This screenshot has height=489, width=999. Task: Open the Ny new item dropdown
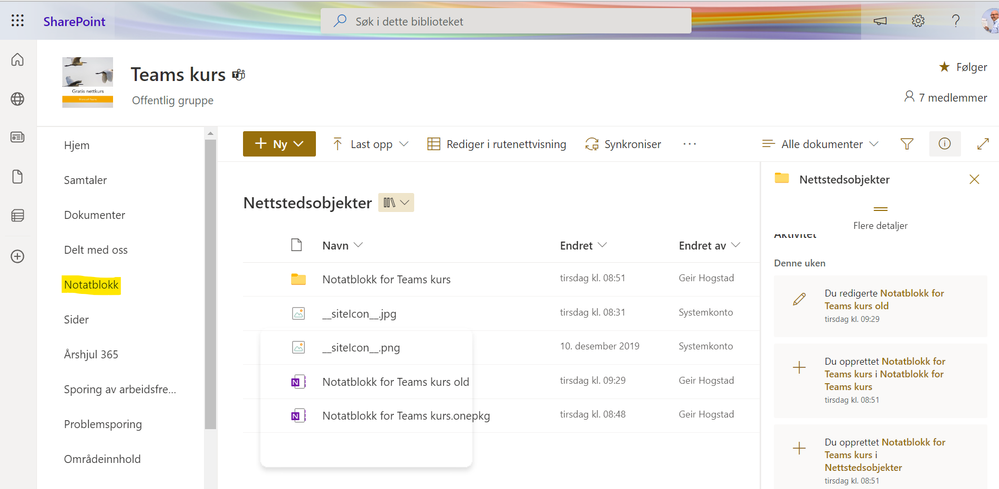click(x=279, y=144)
